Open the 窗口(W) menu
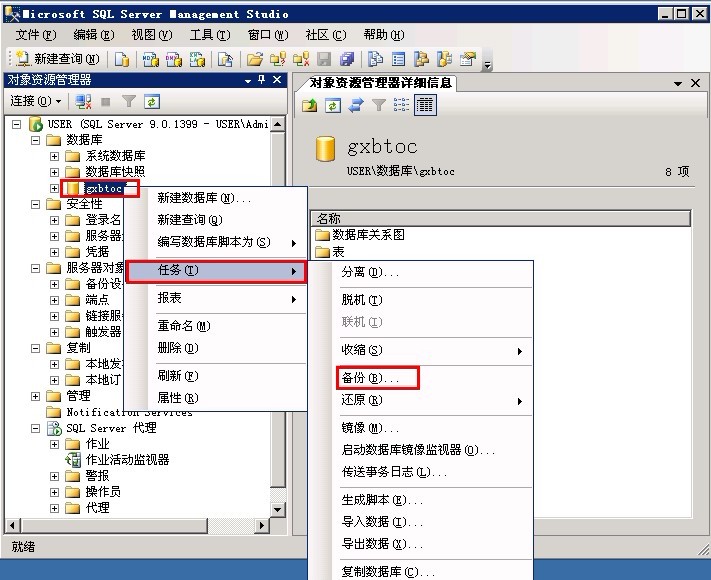711x580 pixels. pyautogui.click(x=268, y=35)
